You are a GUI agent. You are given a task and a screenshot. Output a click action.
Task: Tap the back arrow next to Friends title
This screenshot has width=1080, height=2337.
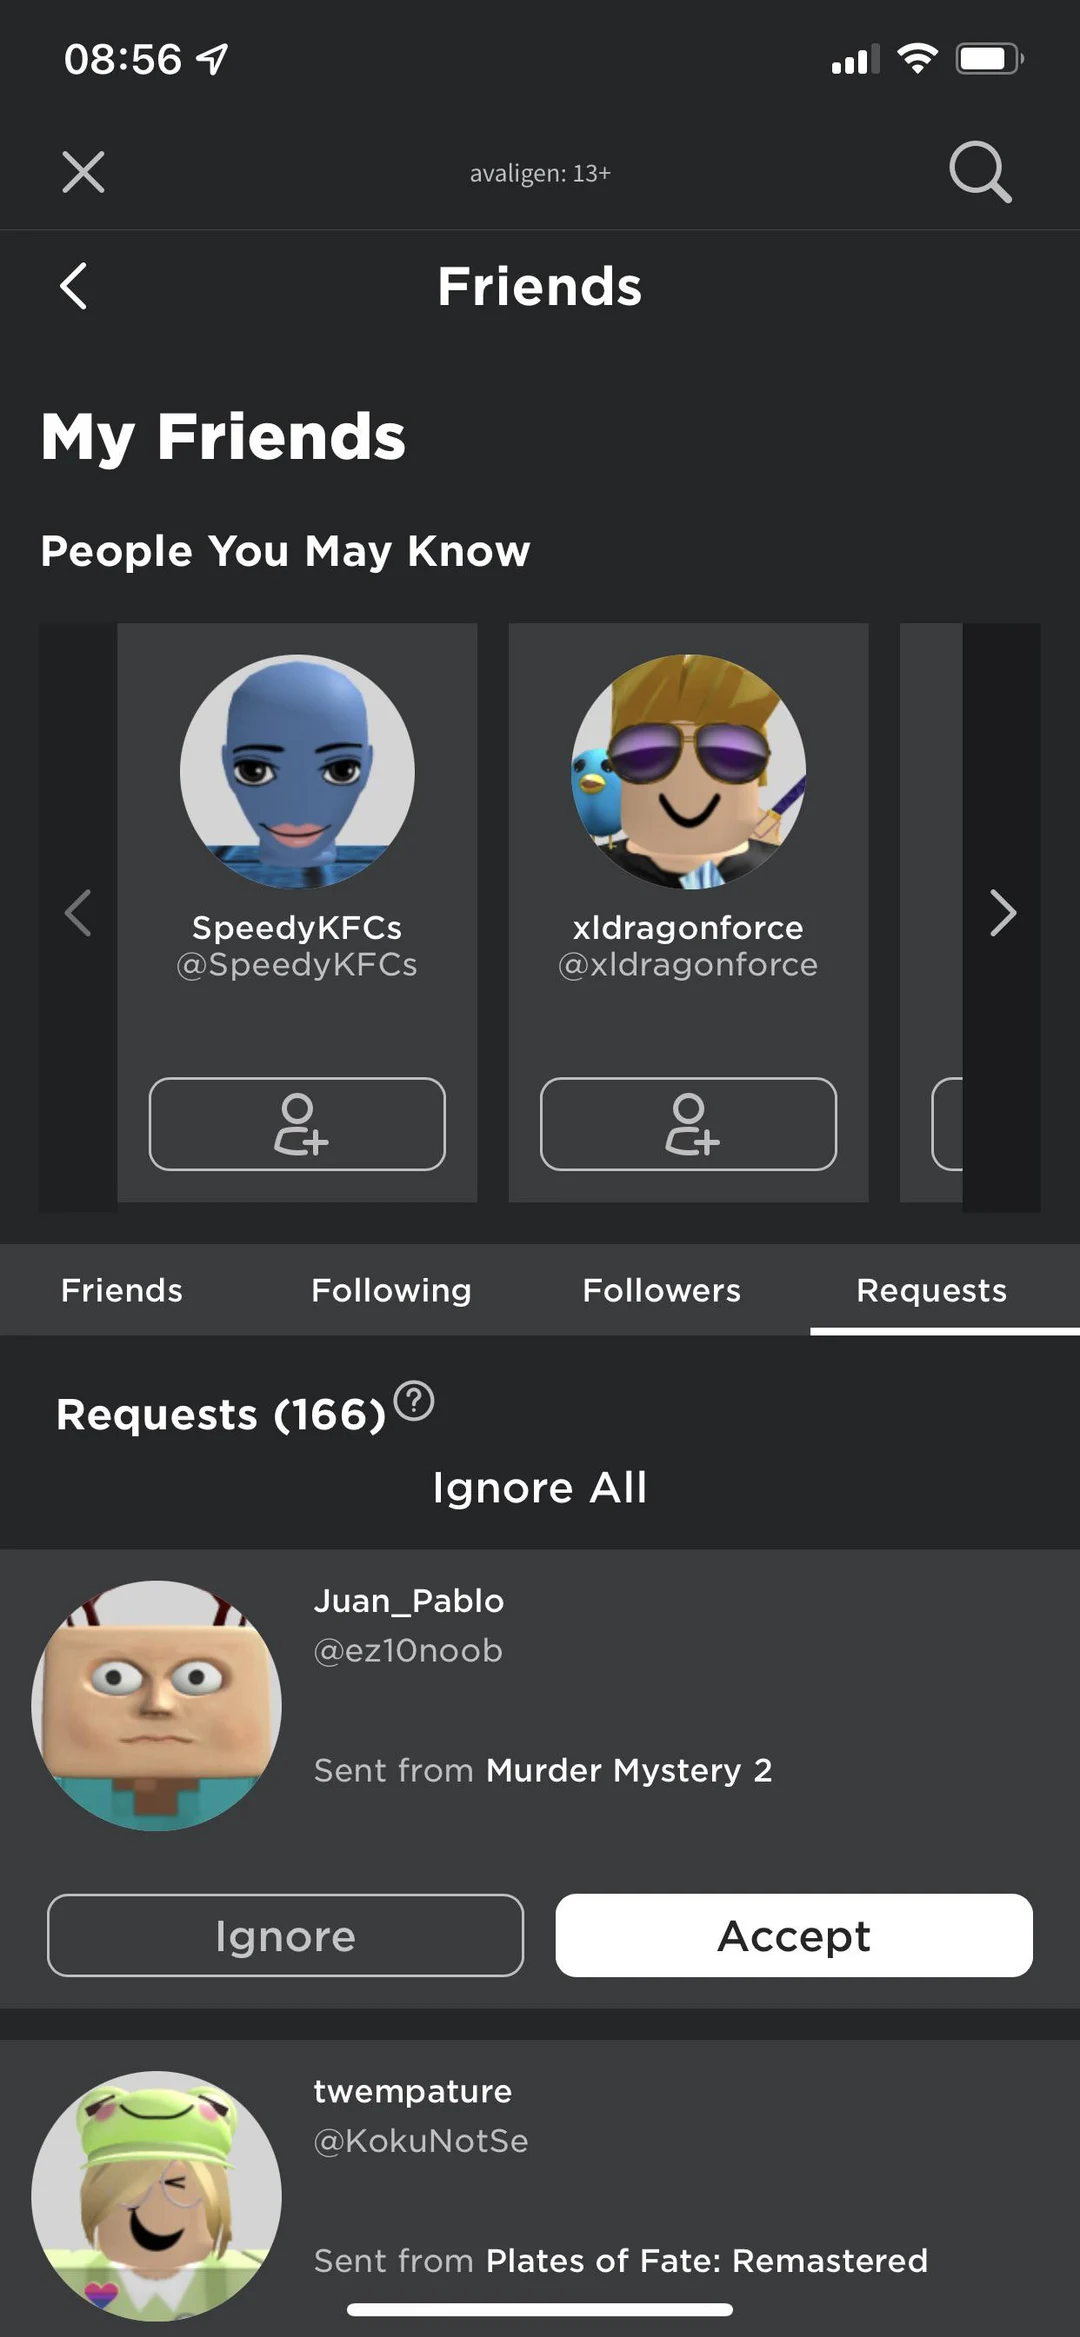(x=73, y=286)
